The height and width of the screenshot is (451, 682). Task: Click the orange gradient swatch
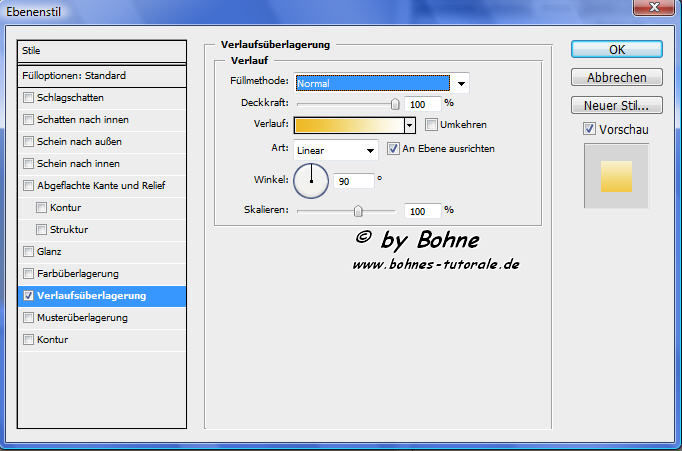click(349, 125)
